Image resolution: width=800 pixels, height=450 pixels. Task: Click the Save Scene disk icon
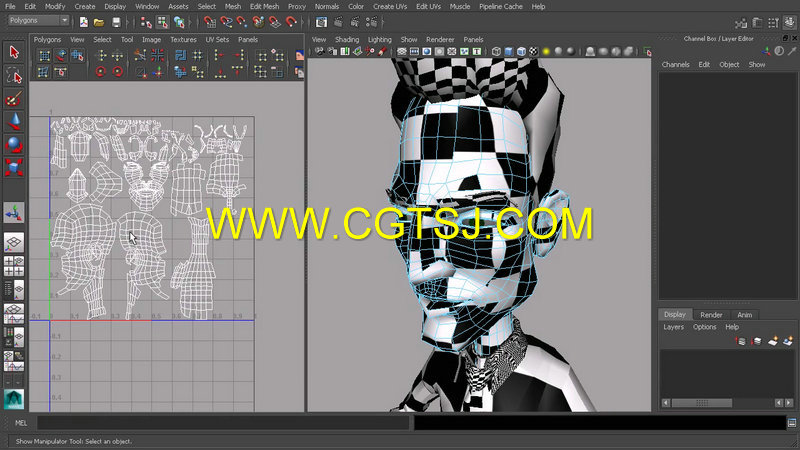coord(116,22)
